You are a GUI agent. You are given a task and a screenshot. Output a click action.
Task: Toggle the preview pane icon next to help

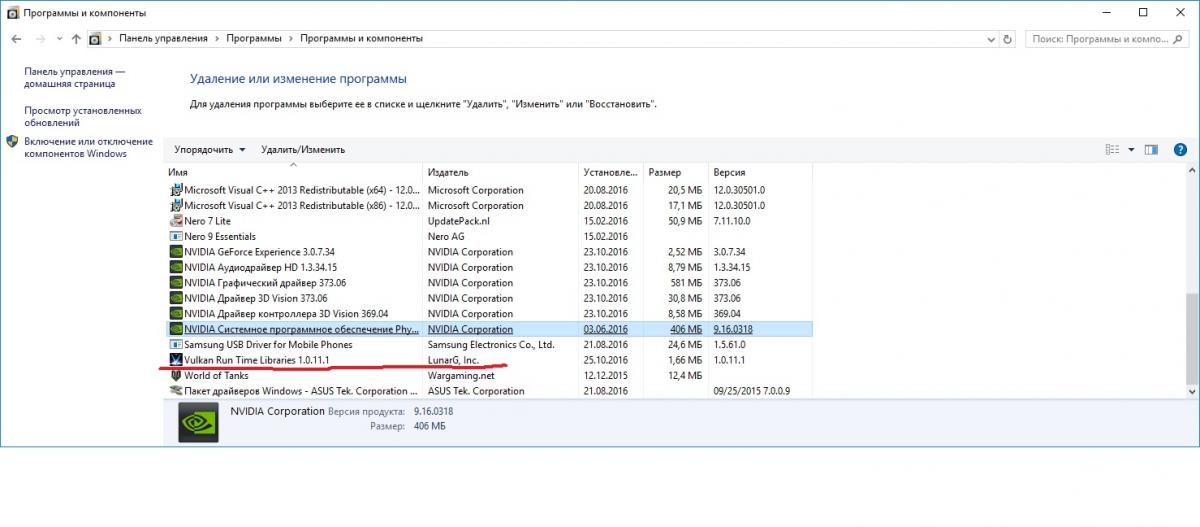(x=1151, y=149)
